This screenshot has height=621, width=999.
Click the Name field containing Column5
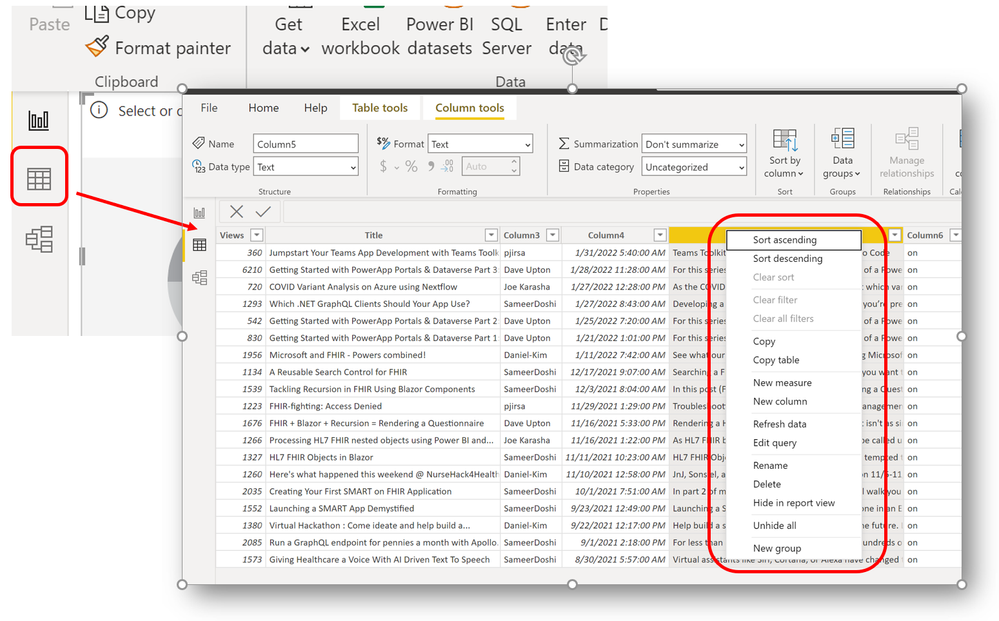click(x=306, y=144)
